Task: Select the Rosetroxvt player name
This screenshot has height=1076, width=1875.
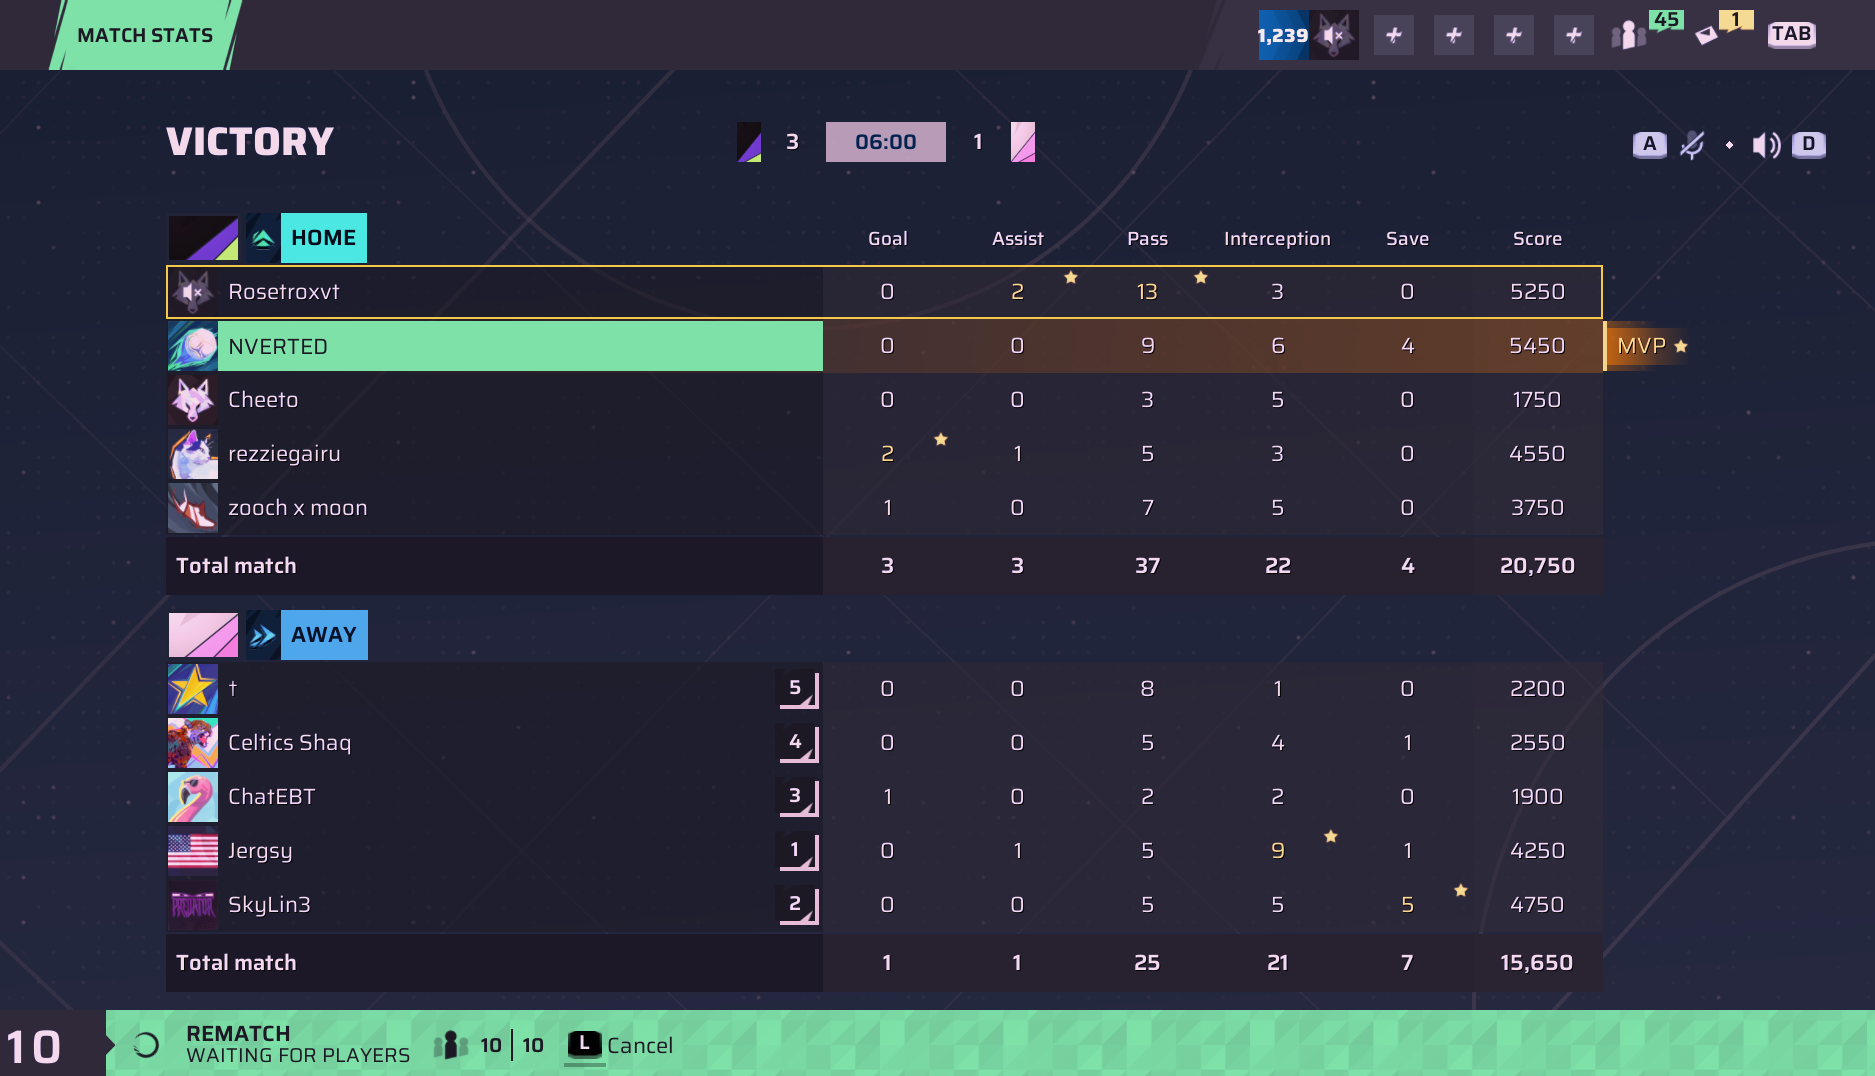Action: 284,292
